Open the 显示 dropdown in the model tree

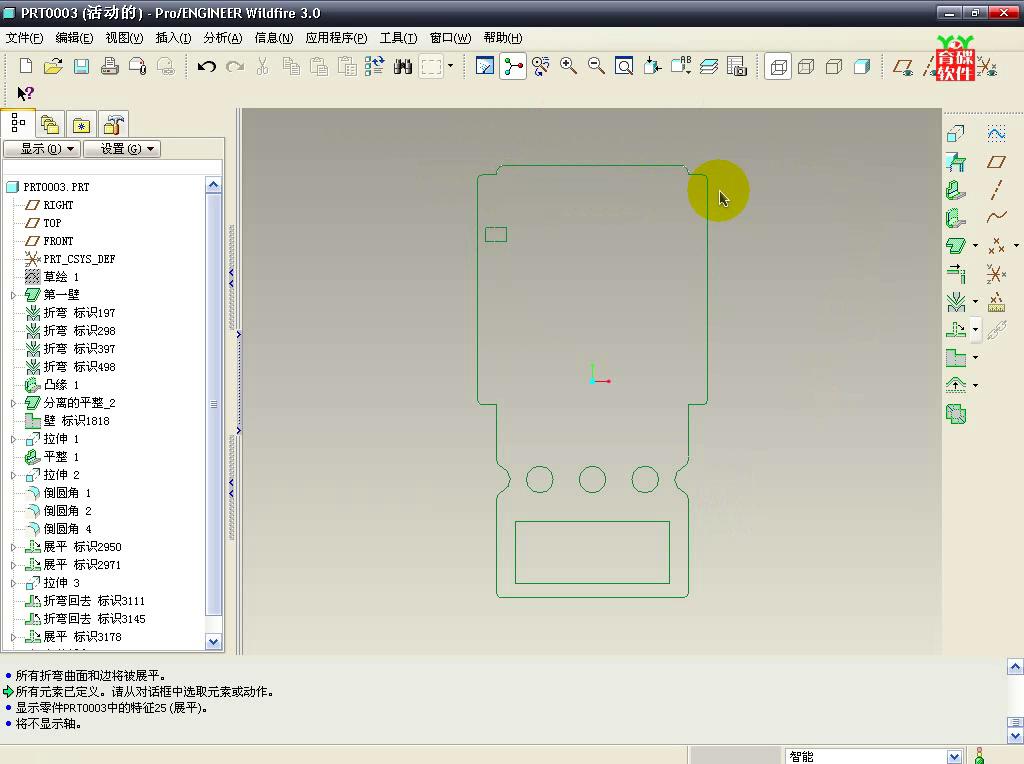click(x=42, y=149)
